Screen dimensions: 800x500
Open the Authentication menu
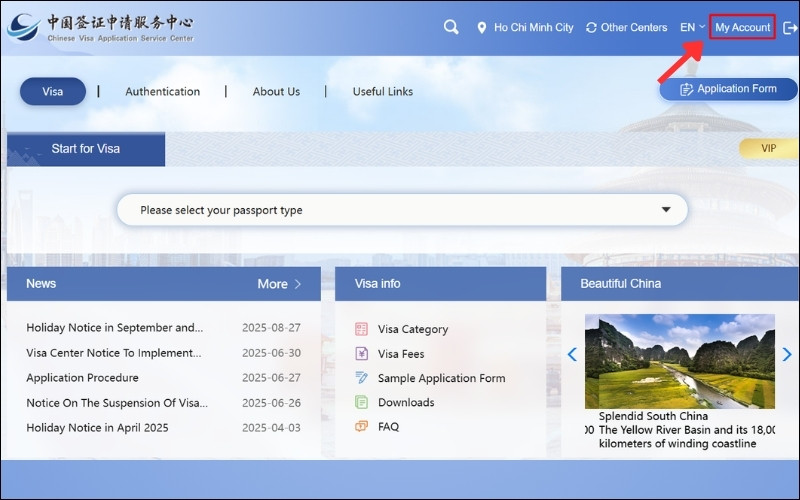point(163,91)
